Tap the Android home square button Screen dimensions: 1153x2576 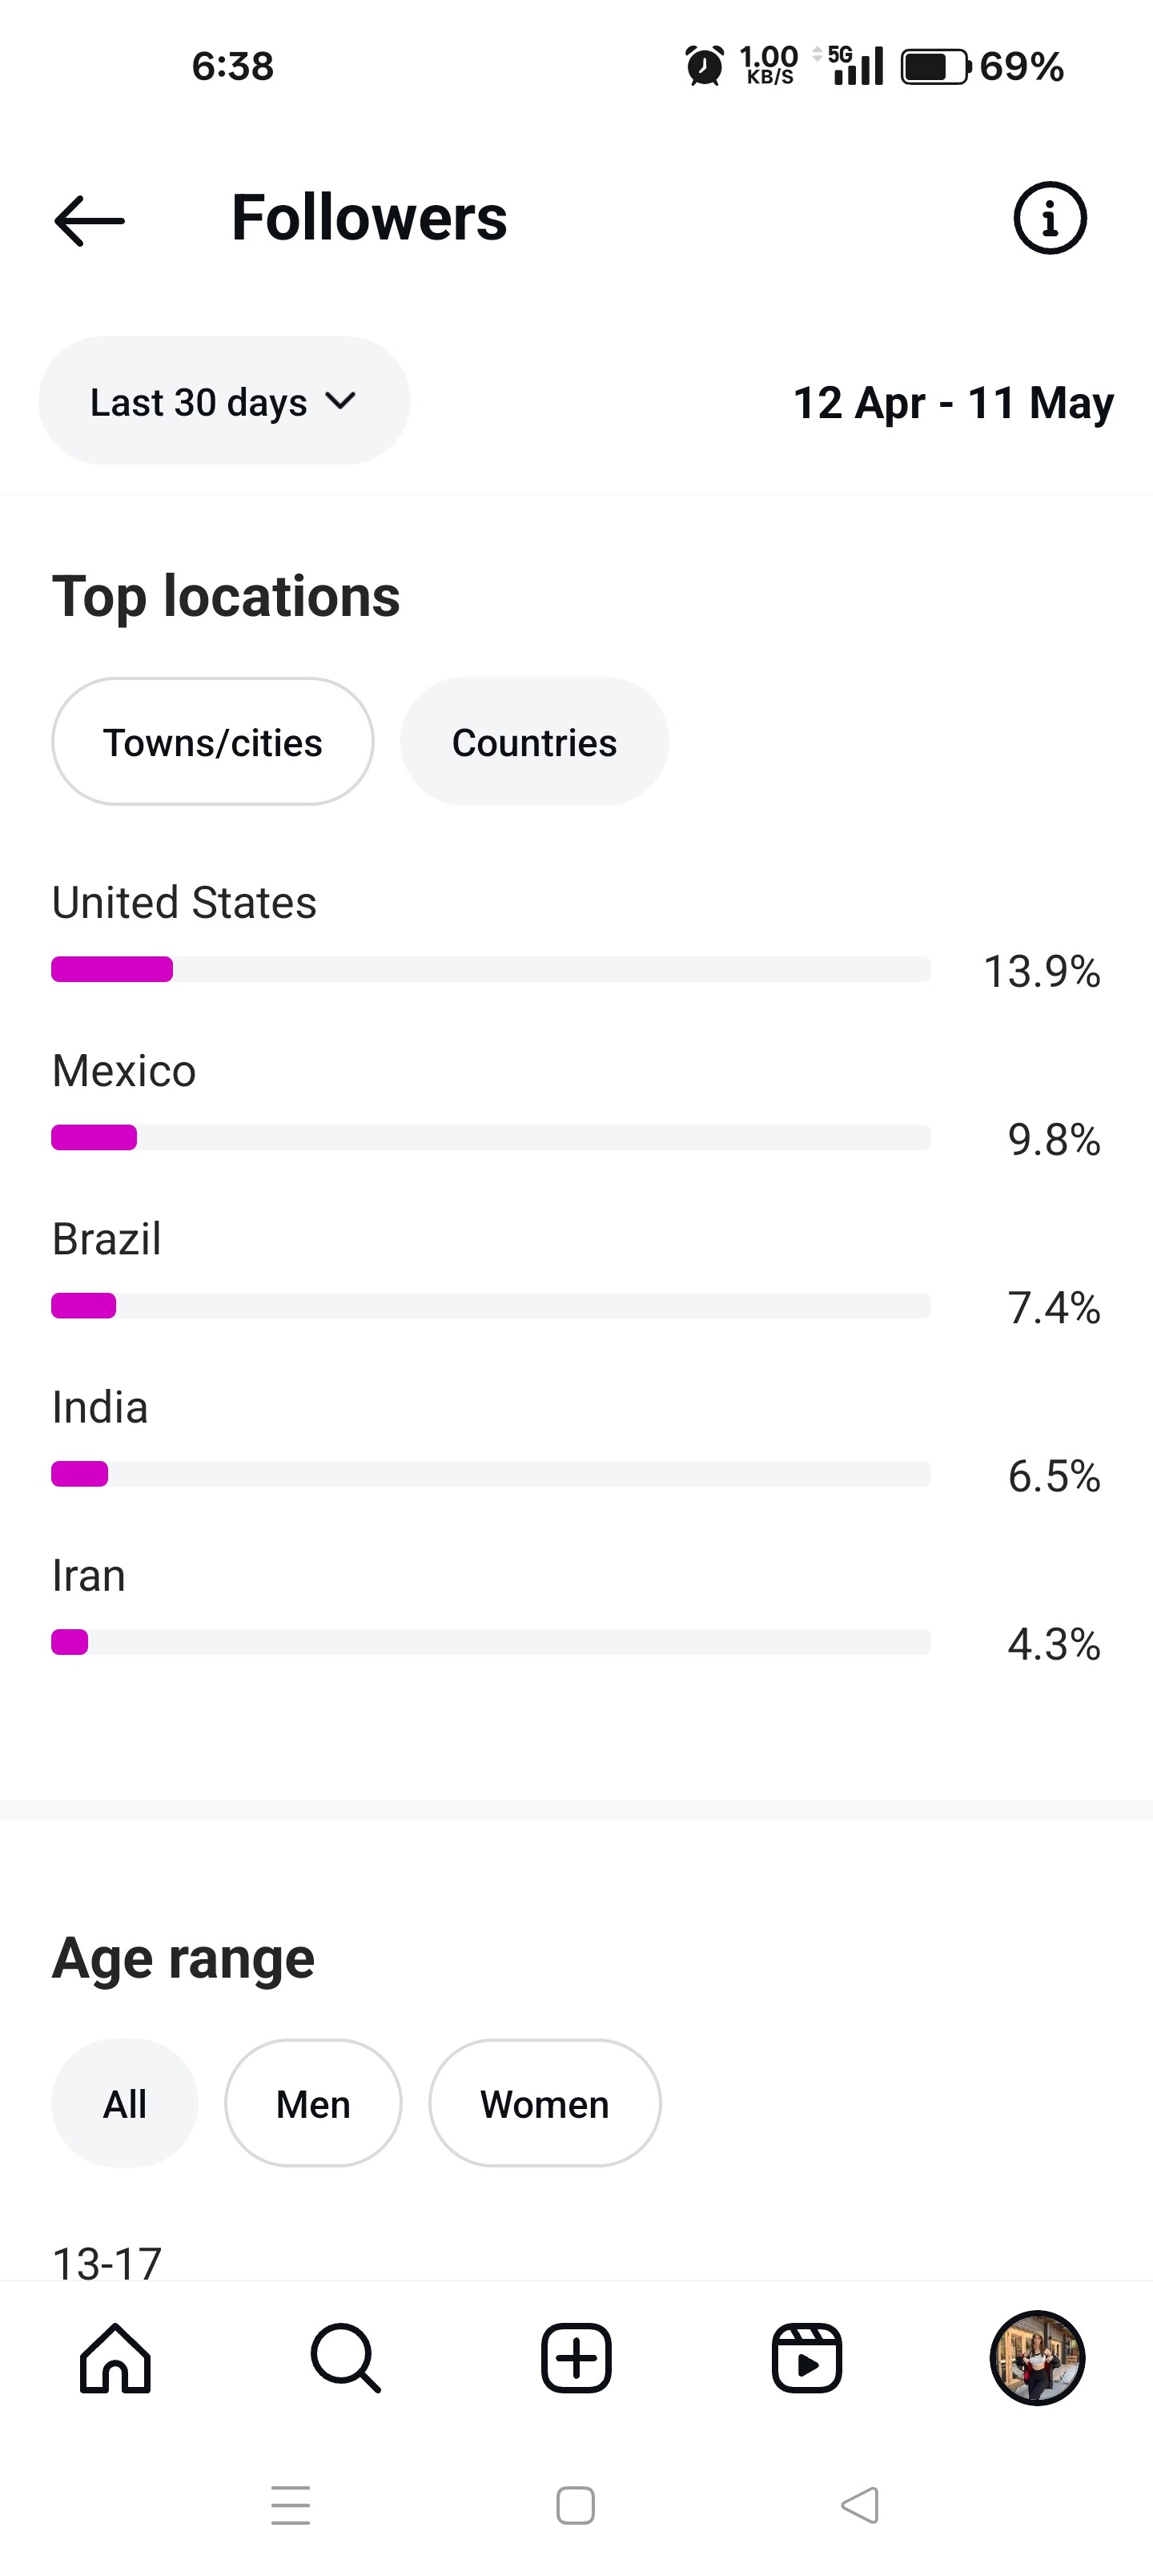[x=575, y=2505]
